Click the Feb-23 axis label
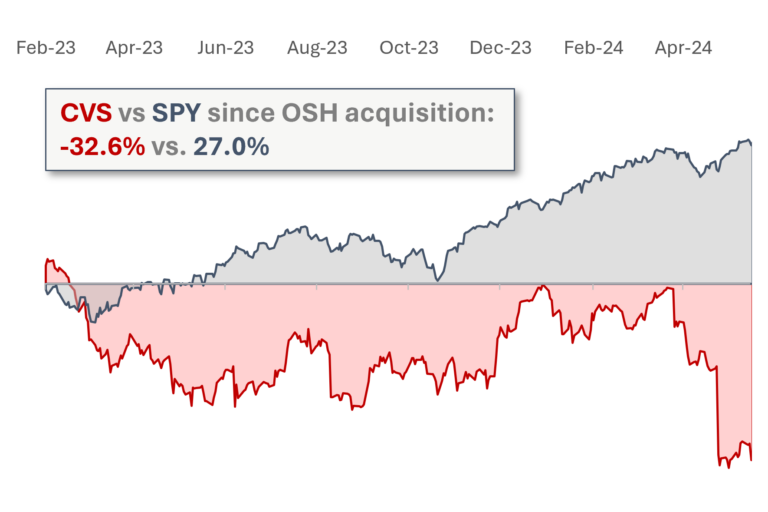Viewport: 768px width, 512px height. 46,48
